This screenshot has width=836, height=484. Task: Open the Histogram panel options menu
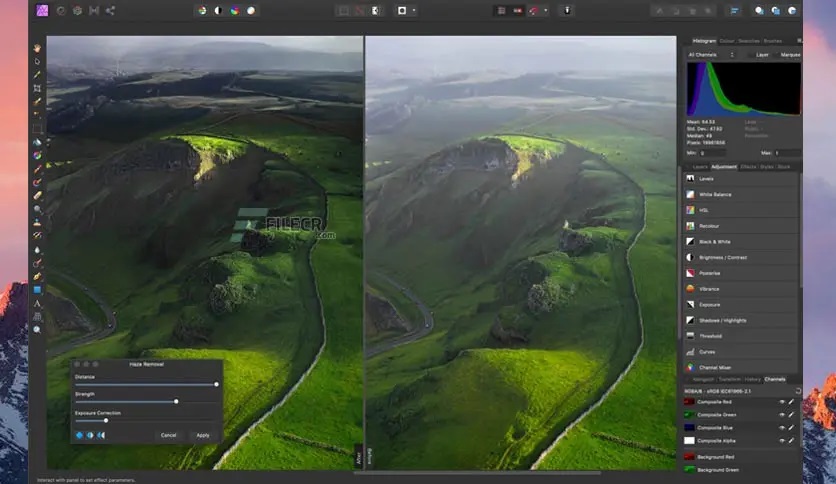[799, 41]
